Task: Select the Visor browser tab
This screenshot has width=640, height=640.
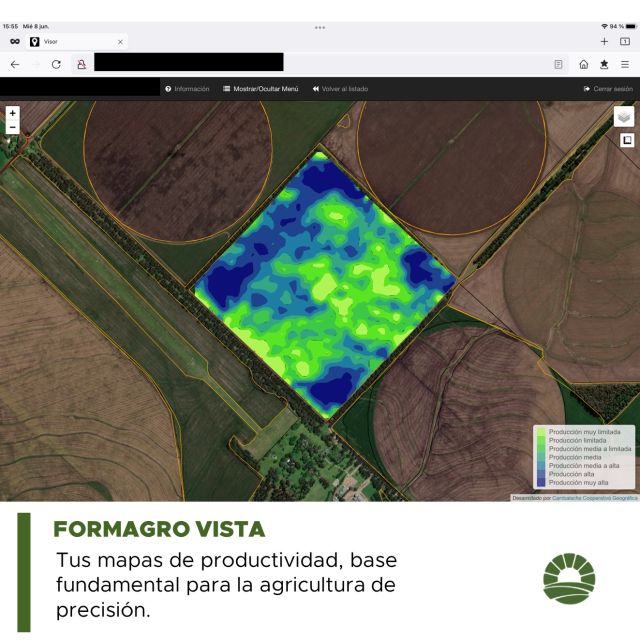Action: pos(77,42)
